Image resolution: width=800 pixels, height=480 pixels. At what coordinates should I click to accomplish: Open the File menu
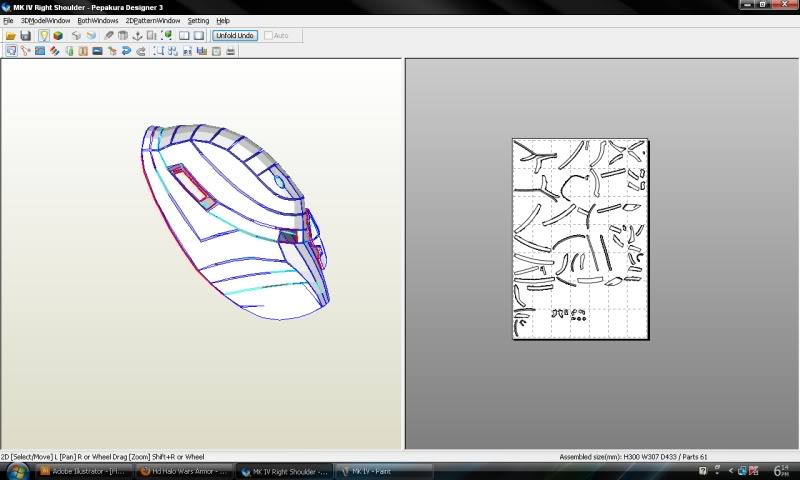click(8, 20)
